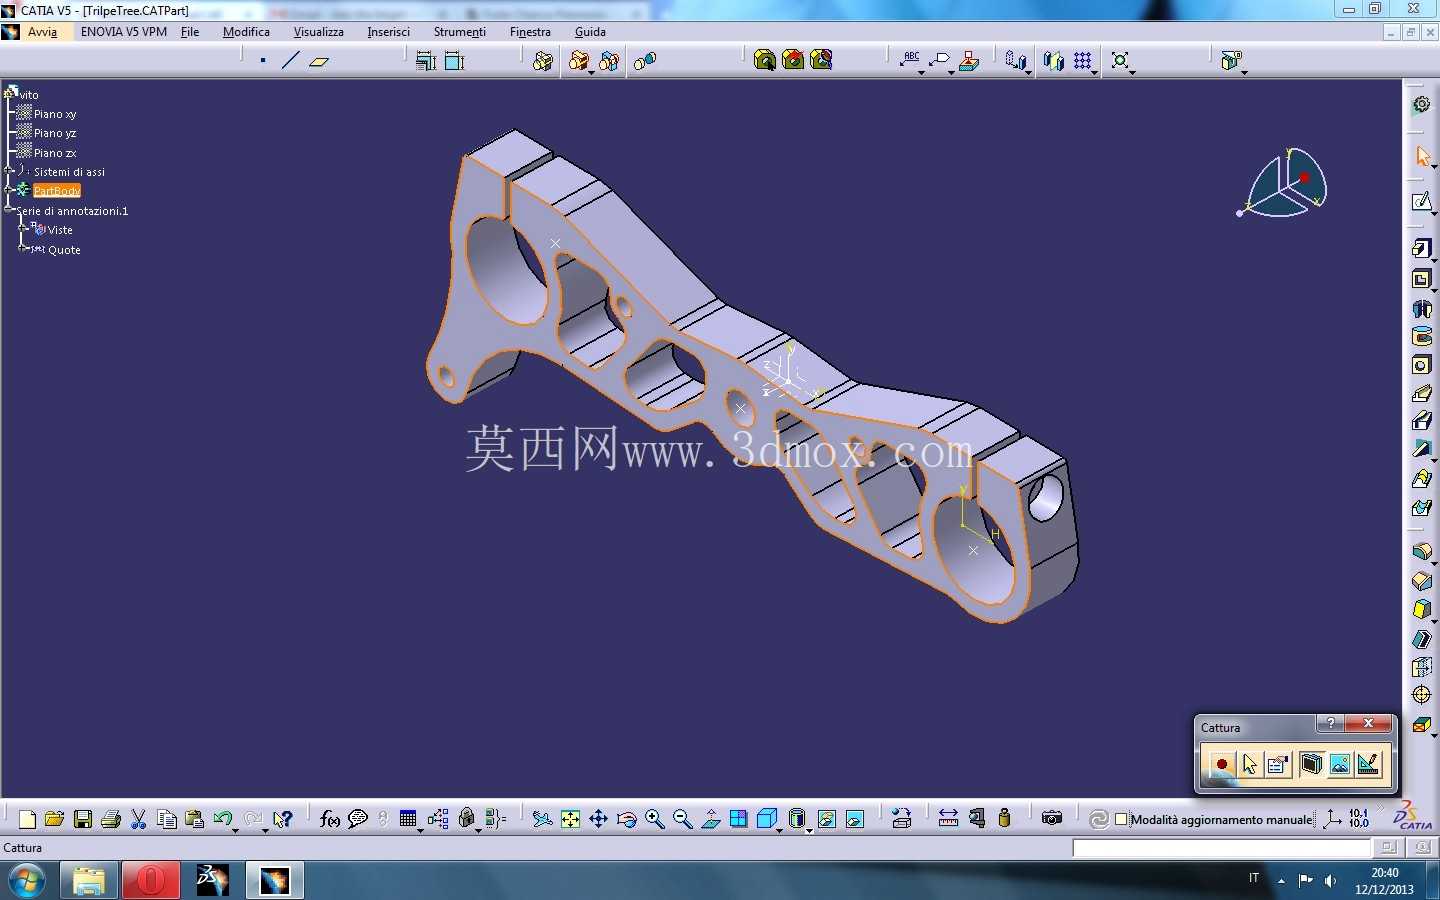Select the Plane tool in the top toolbar
Screen dimensions: 1440x900
tap(319, 61)
